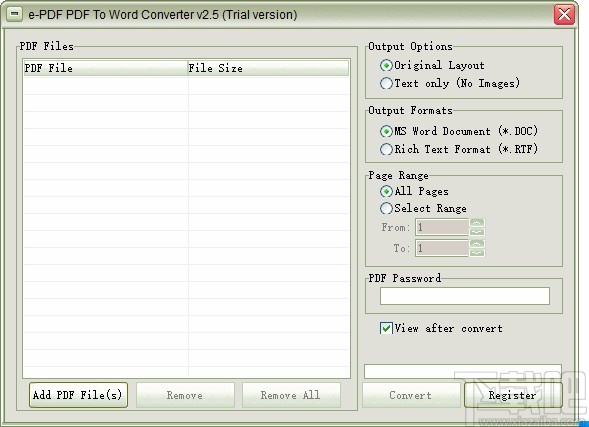Click the To page number field
The width and height of the screenshot is (589, 427).
[x=442, y=248]
